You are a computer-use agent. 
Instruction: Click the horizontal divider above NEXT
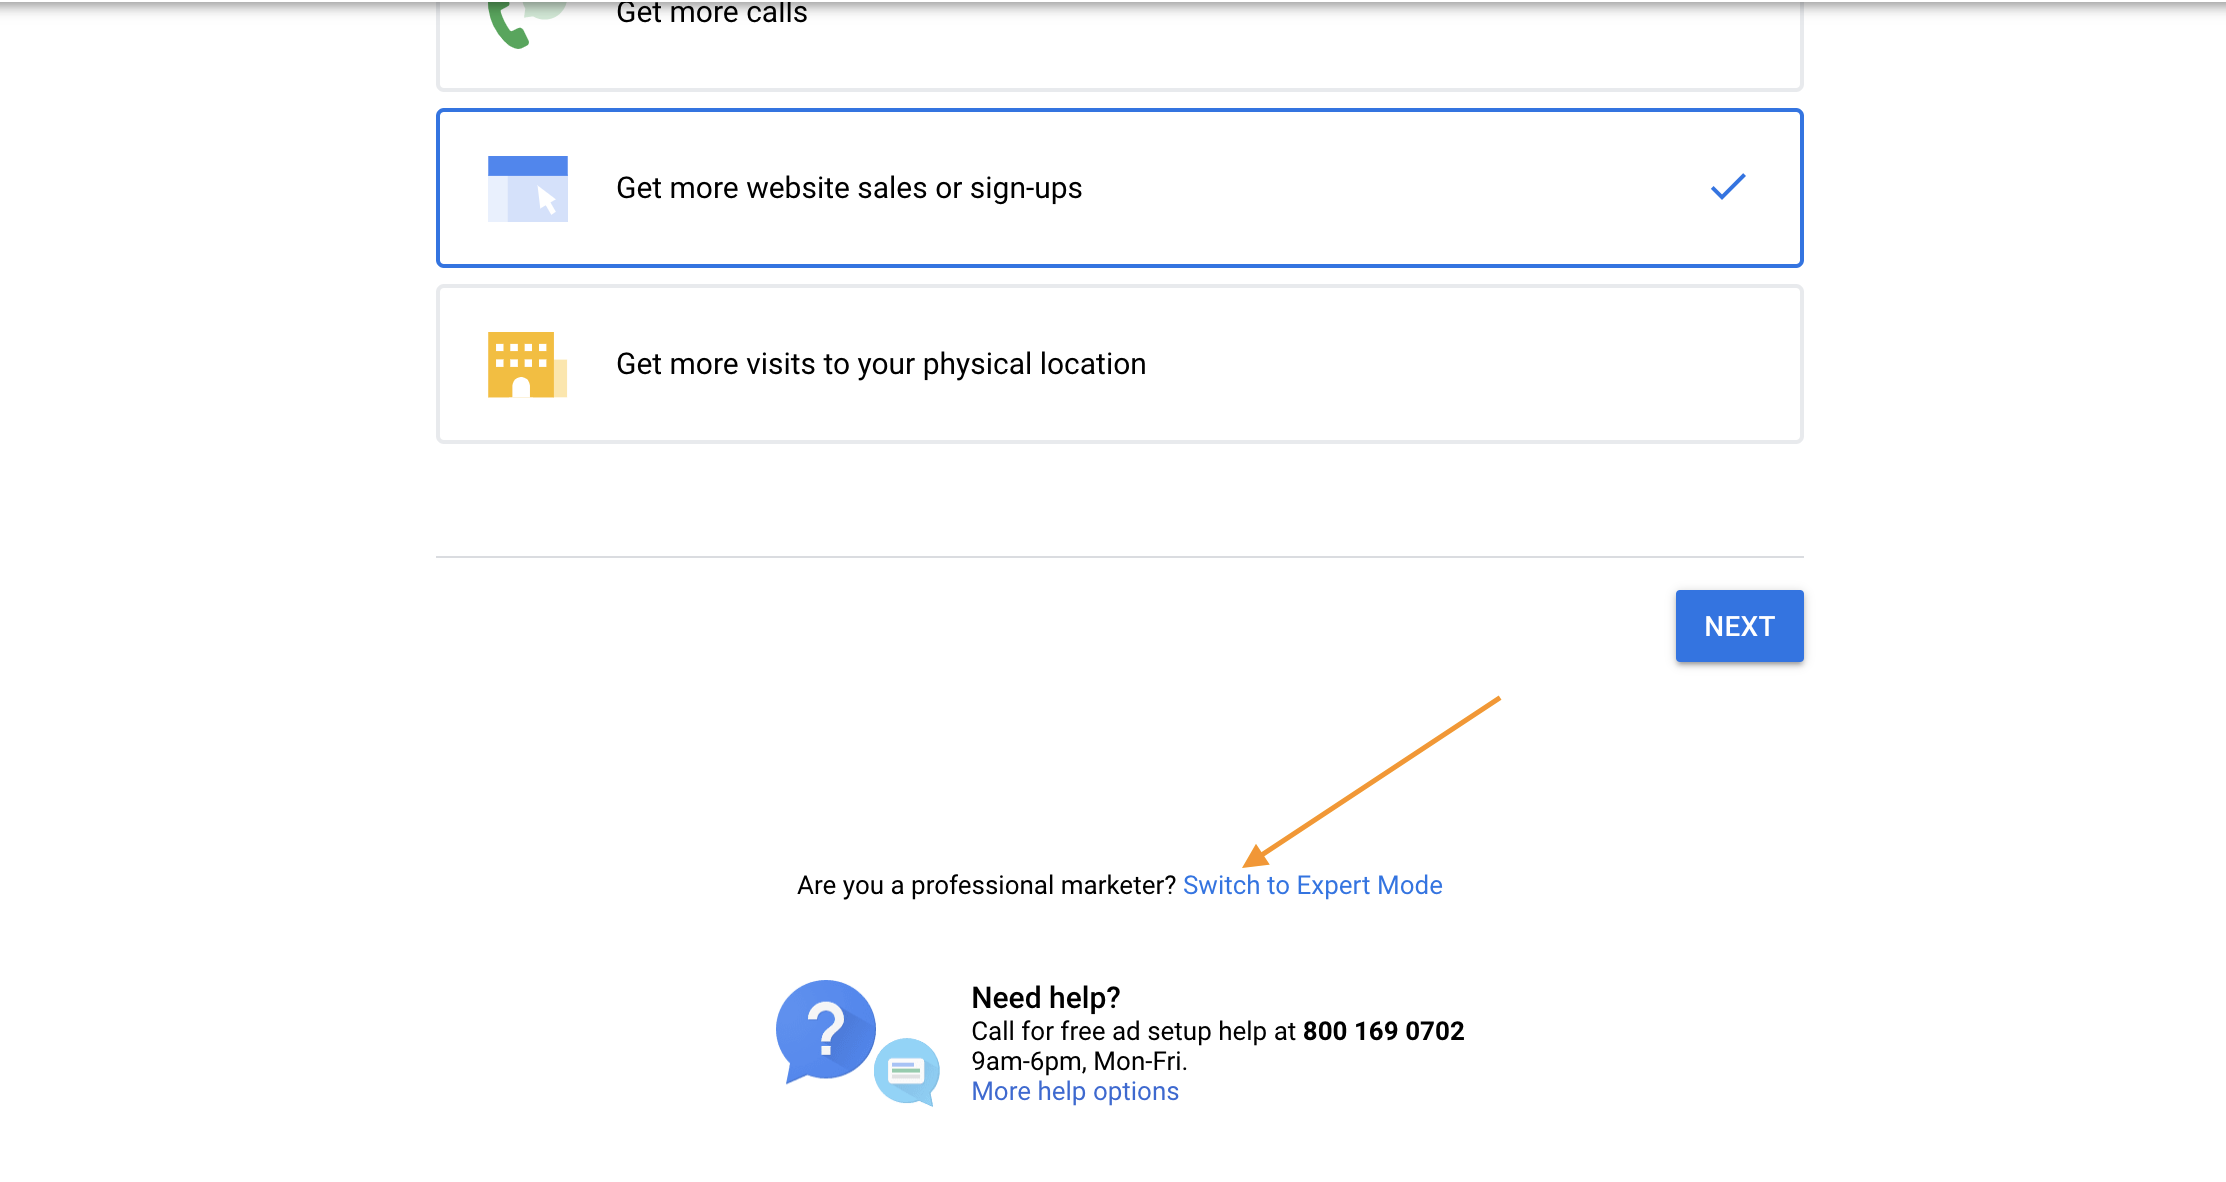1119,557
